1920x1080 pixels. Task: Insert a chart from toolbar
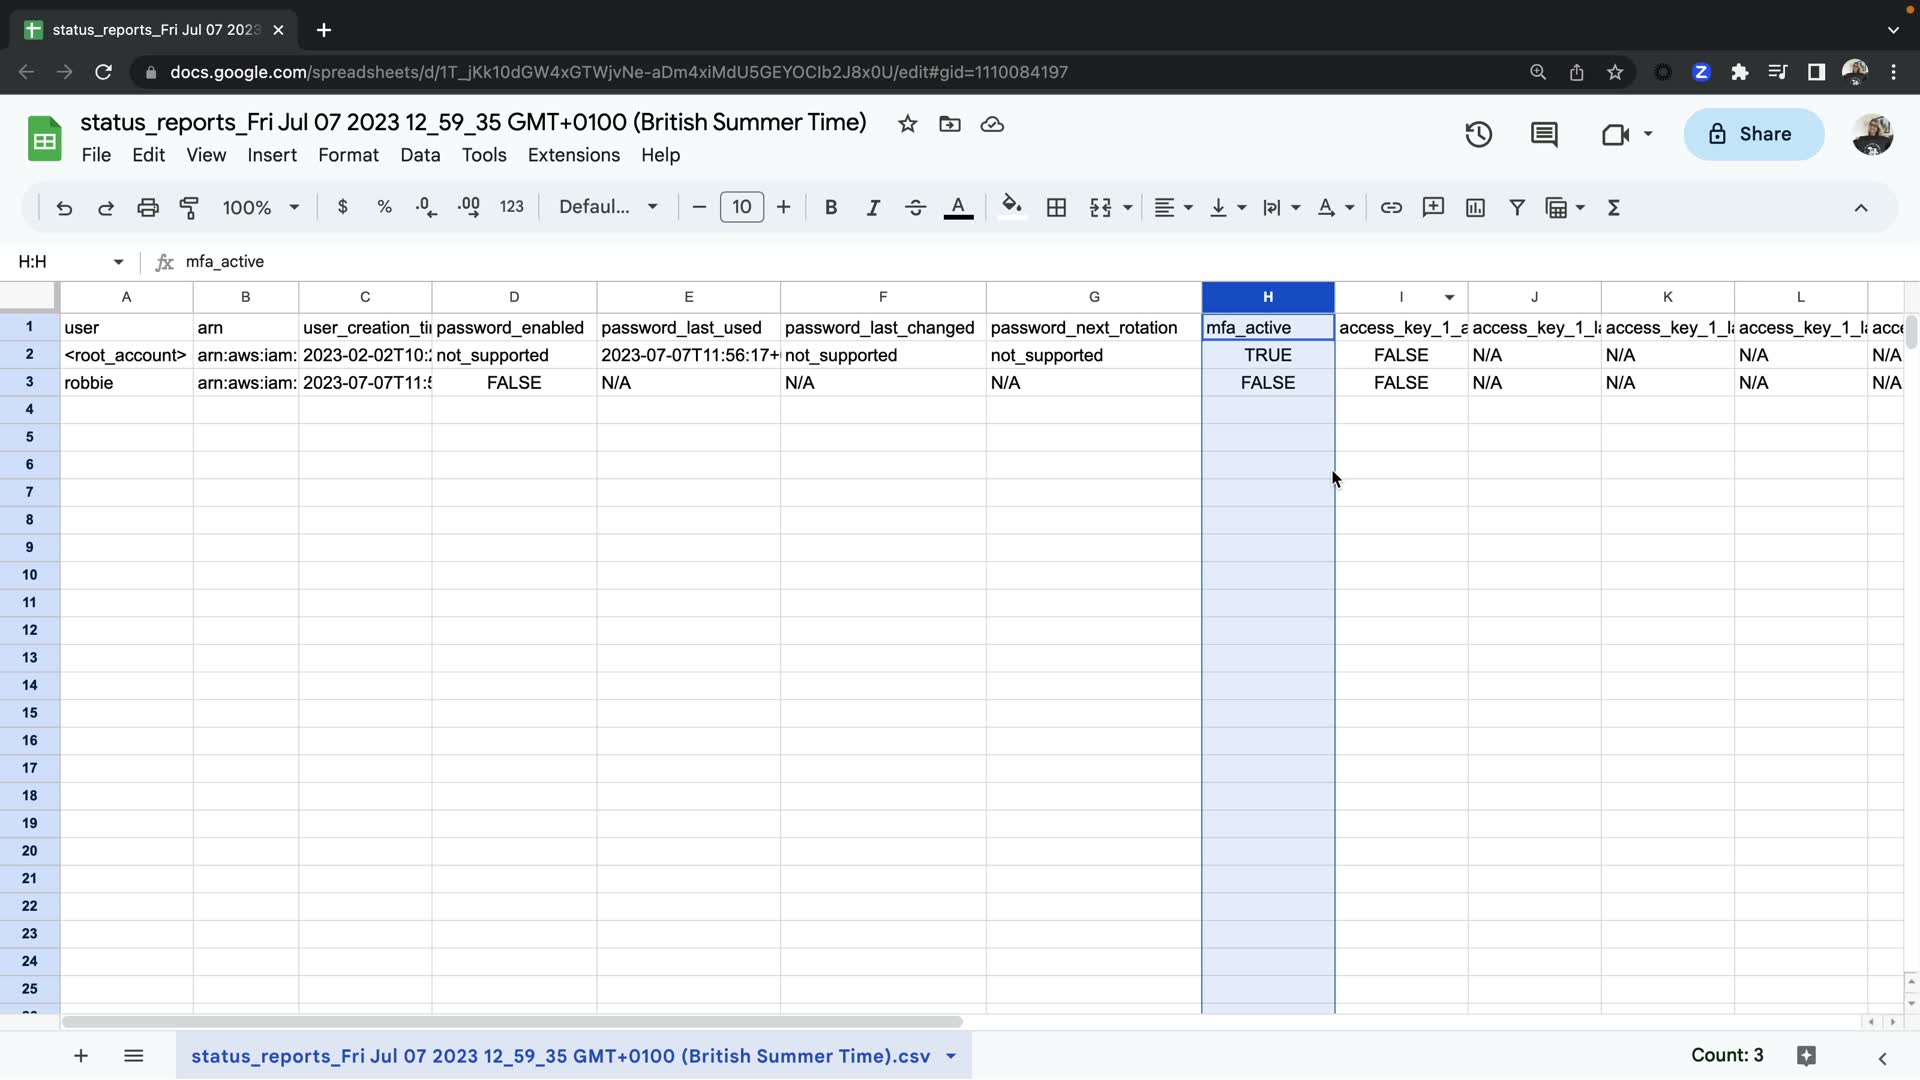click(1475, 208)
